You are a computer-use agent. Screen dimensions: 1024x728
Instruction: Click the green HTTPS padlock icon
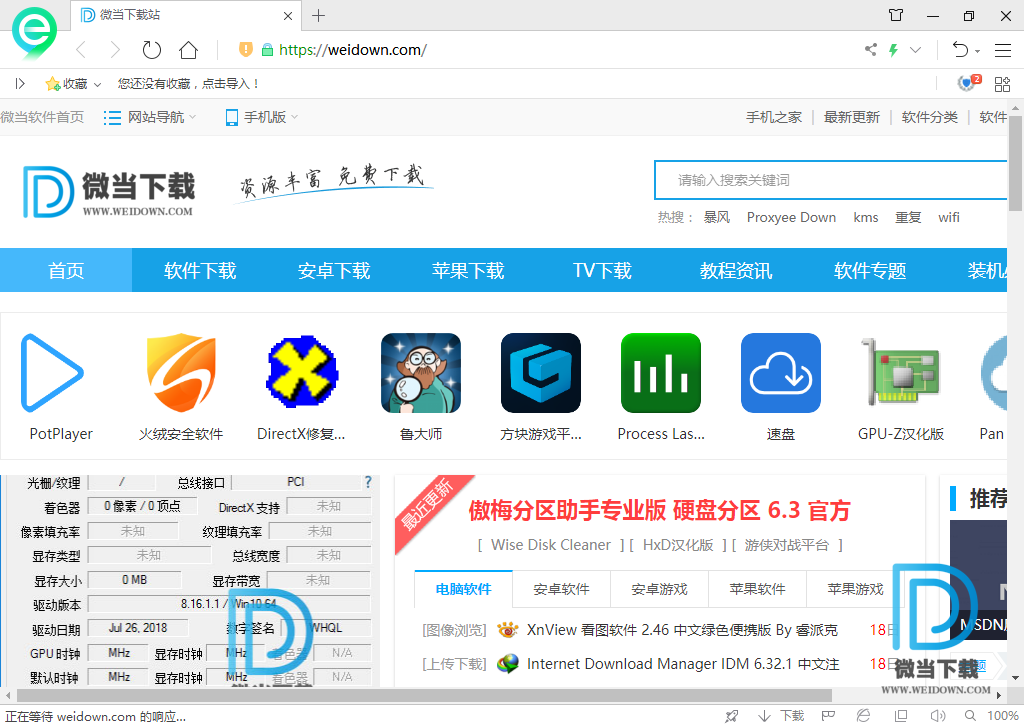coord(267,50)
